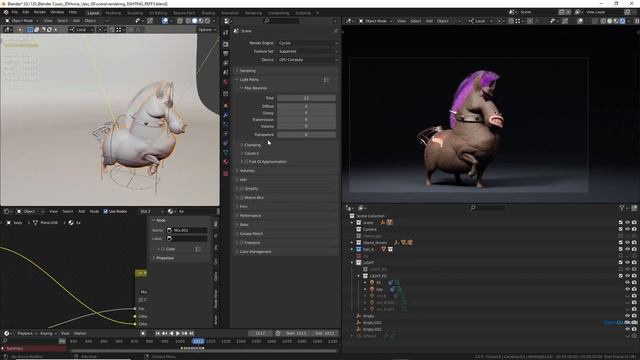Open the Edit menu

click(26, 12)
